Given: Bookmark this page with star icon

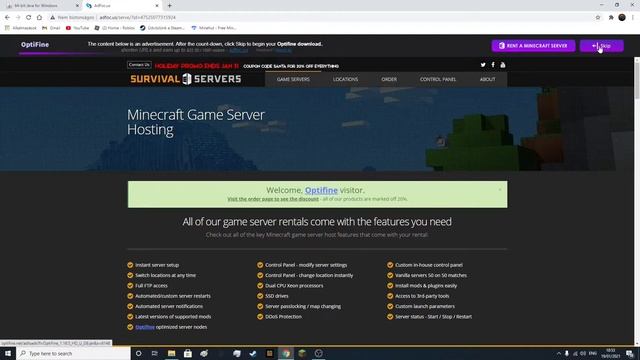Looking at the screenshot, I should (598, 18).
